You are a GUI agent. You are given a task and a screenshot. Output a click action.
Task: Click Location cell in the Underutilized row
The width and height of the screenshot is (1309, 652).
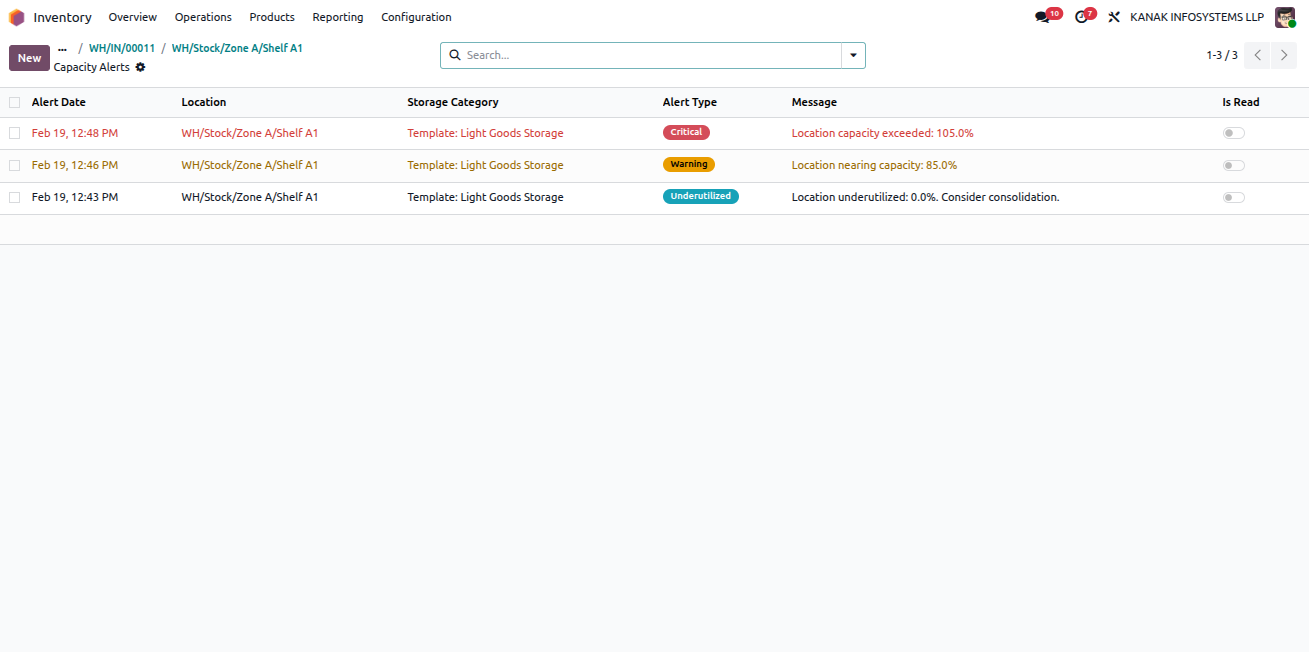[x=250, y=197]
